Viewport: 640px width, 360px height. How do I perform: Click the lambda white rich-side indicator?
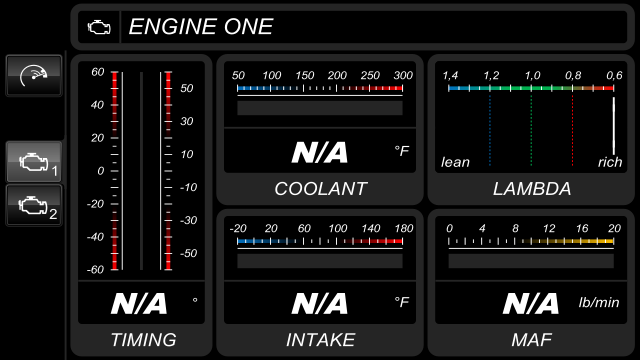(613, 126)
